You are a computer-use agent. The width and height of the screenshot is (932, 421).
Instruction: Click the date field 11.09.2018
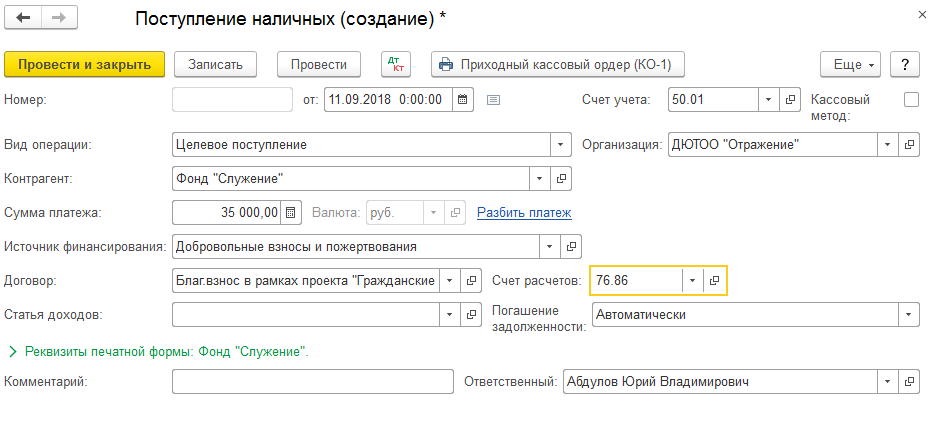tap(389, 100)
